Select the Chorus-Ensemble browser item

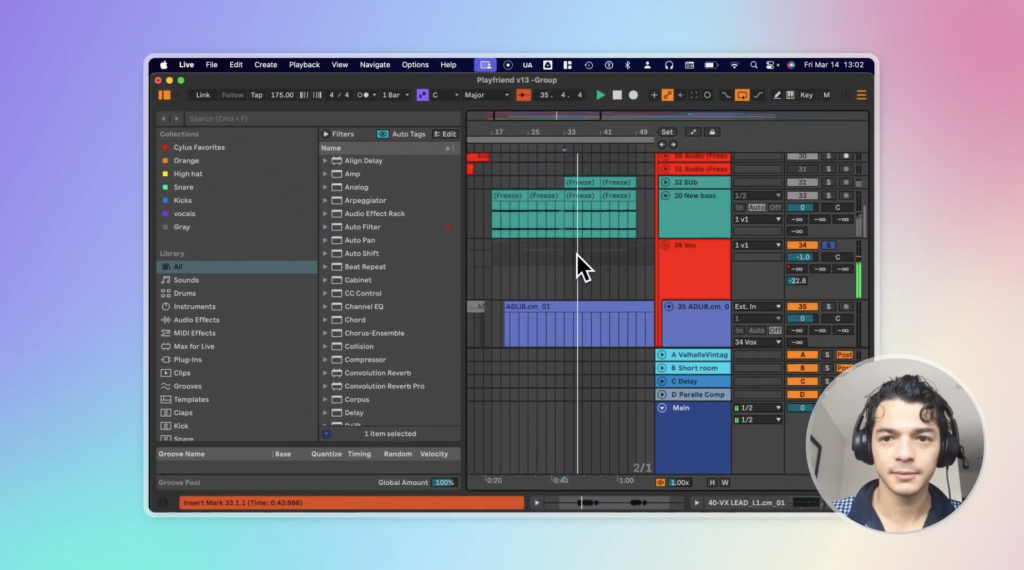[x=374, y=333]
